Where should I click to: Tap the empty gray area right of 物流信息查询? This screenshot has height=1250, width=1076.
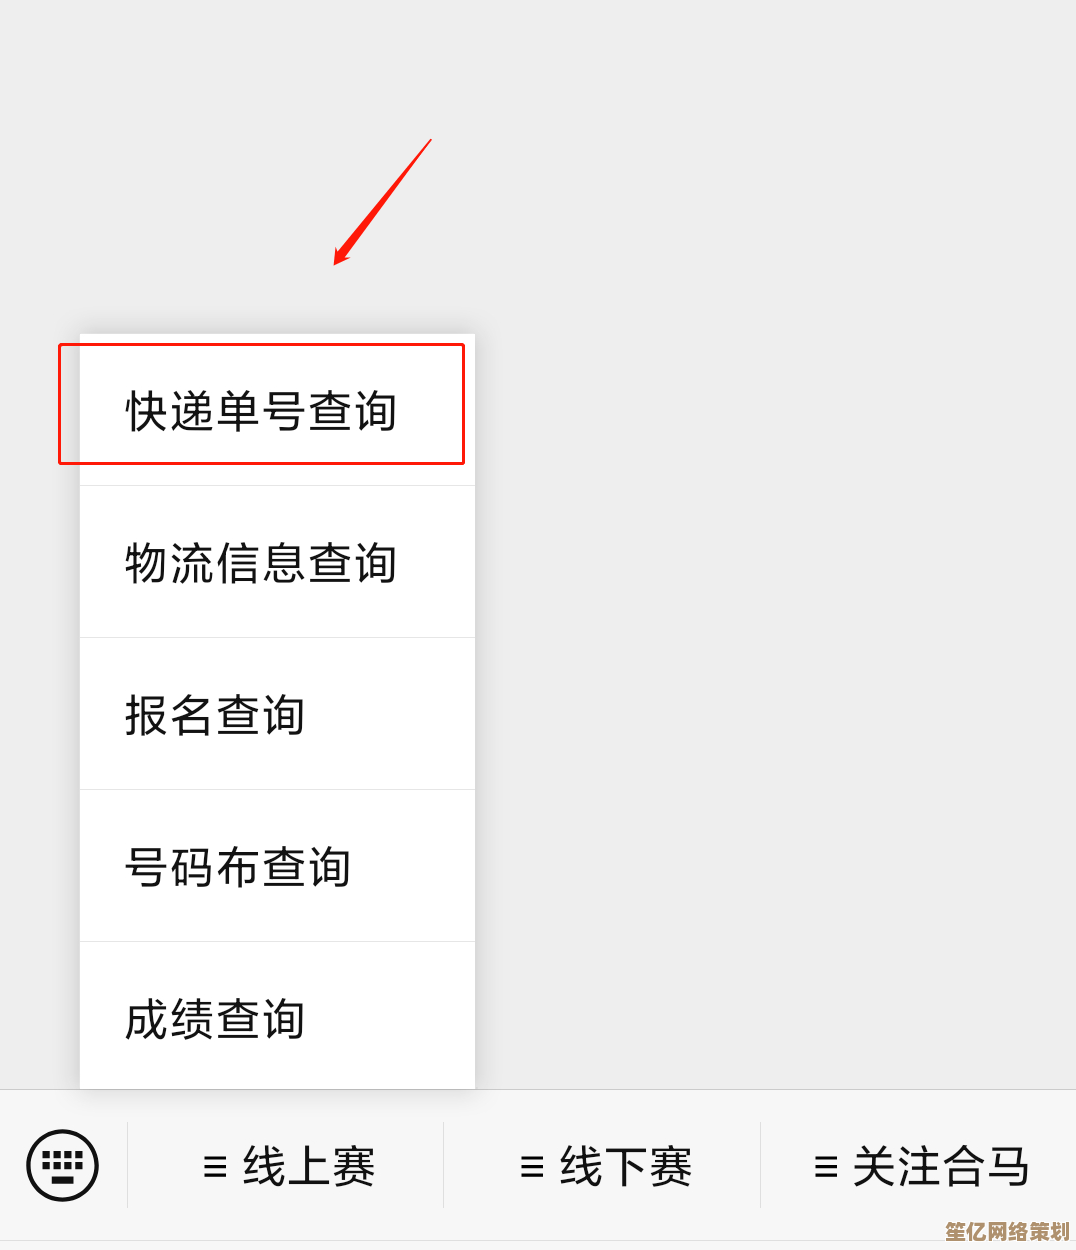(x=775, y=562)
